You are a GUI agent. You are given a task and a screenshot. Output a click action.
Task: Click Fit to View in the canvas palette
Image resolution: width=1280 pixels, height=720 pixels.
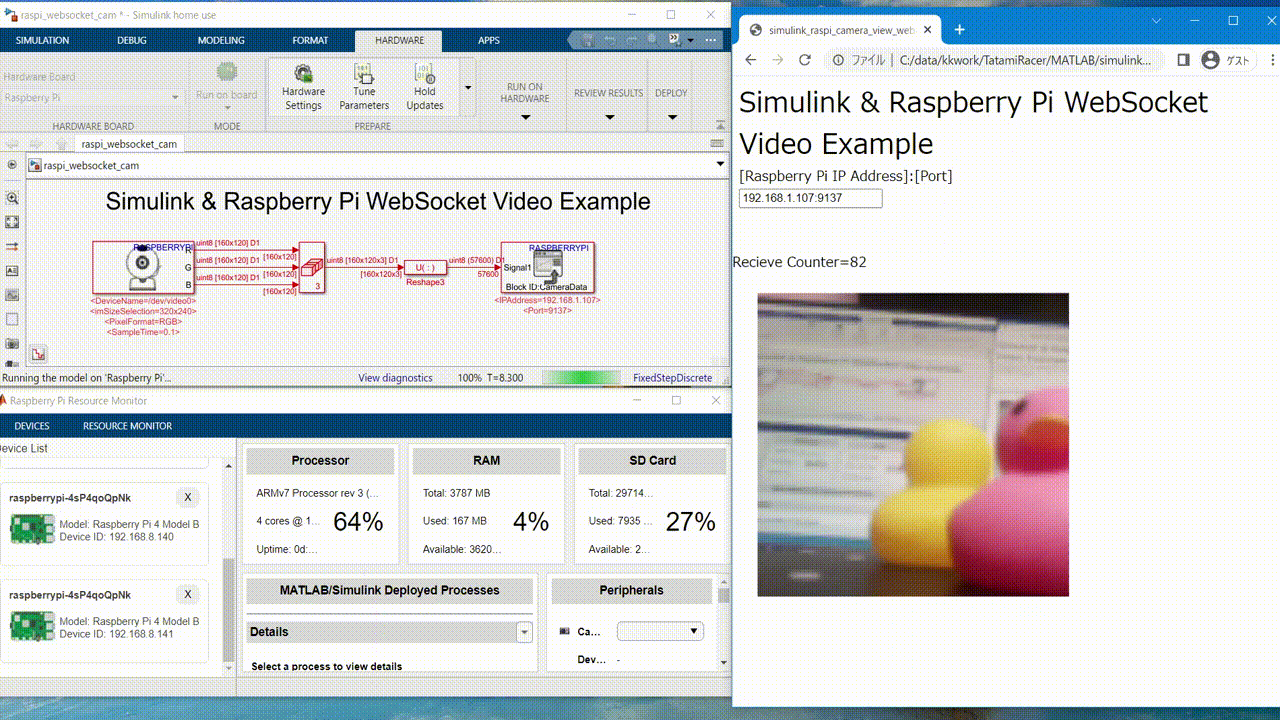pyautogui.click(x=12, y=222)
